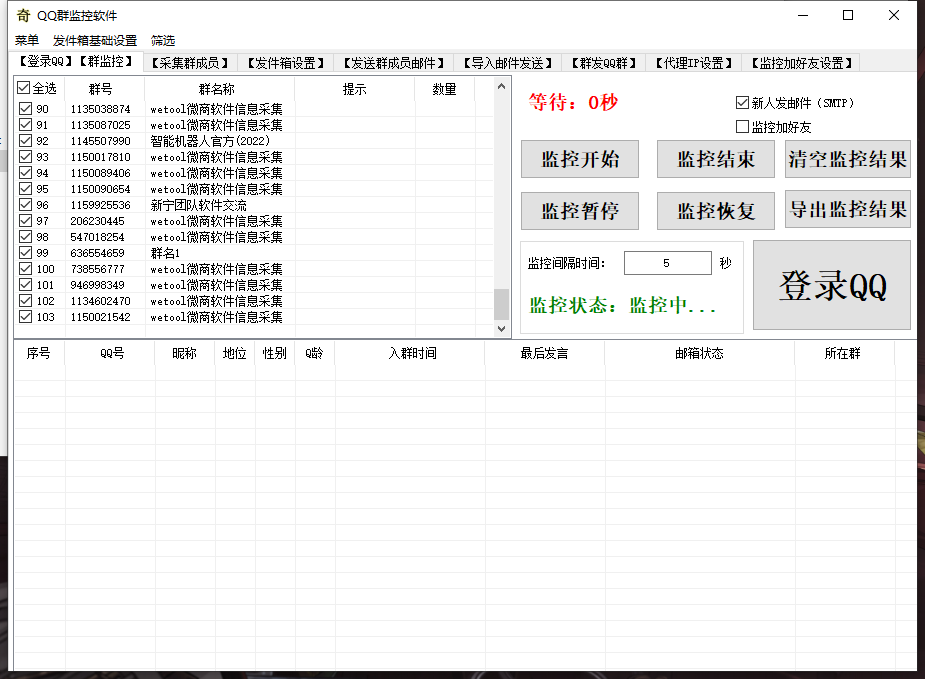Viewport: 925px width, 679px height.
Task: Click Q龄 column header
Action: [314, 353]
